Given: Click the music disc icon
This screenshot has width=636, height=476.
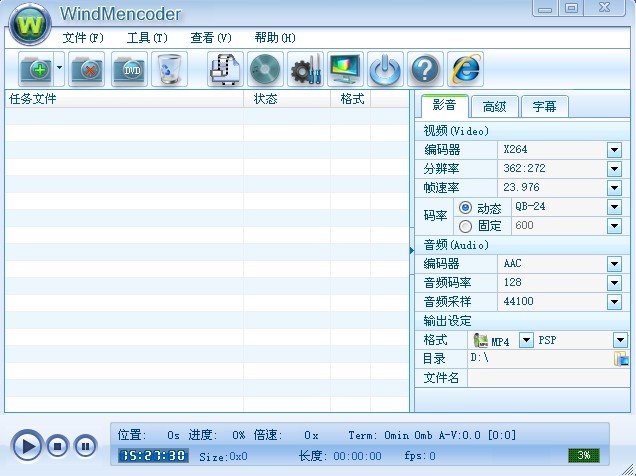Looking at the screenshot, I should [265, 69].
